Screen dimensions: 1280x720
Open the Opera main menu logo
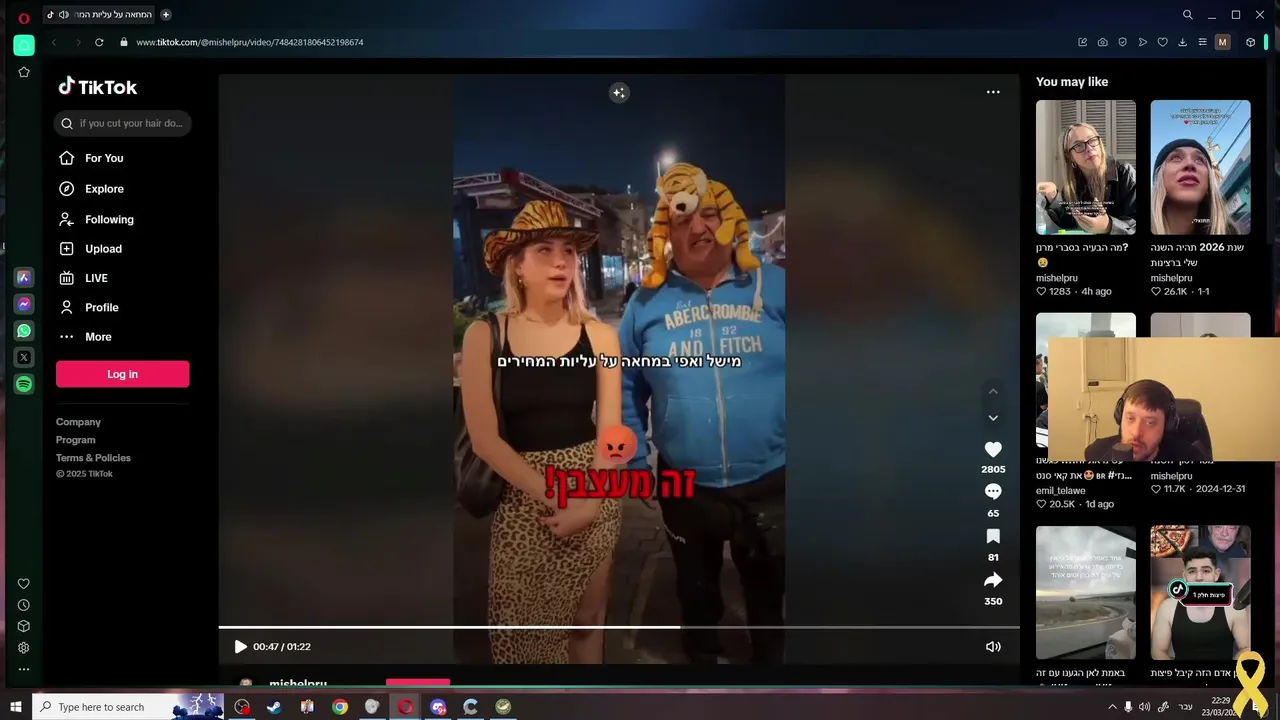24,17
